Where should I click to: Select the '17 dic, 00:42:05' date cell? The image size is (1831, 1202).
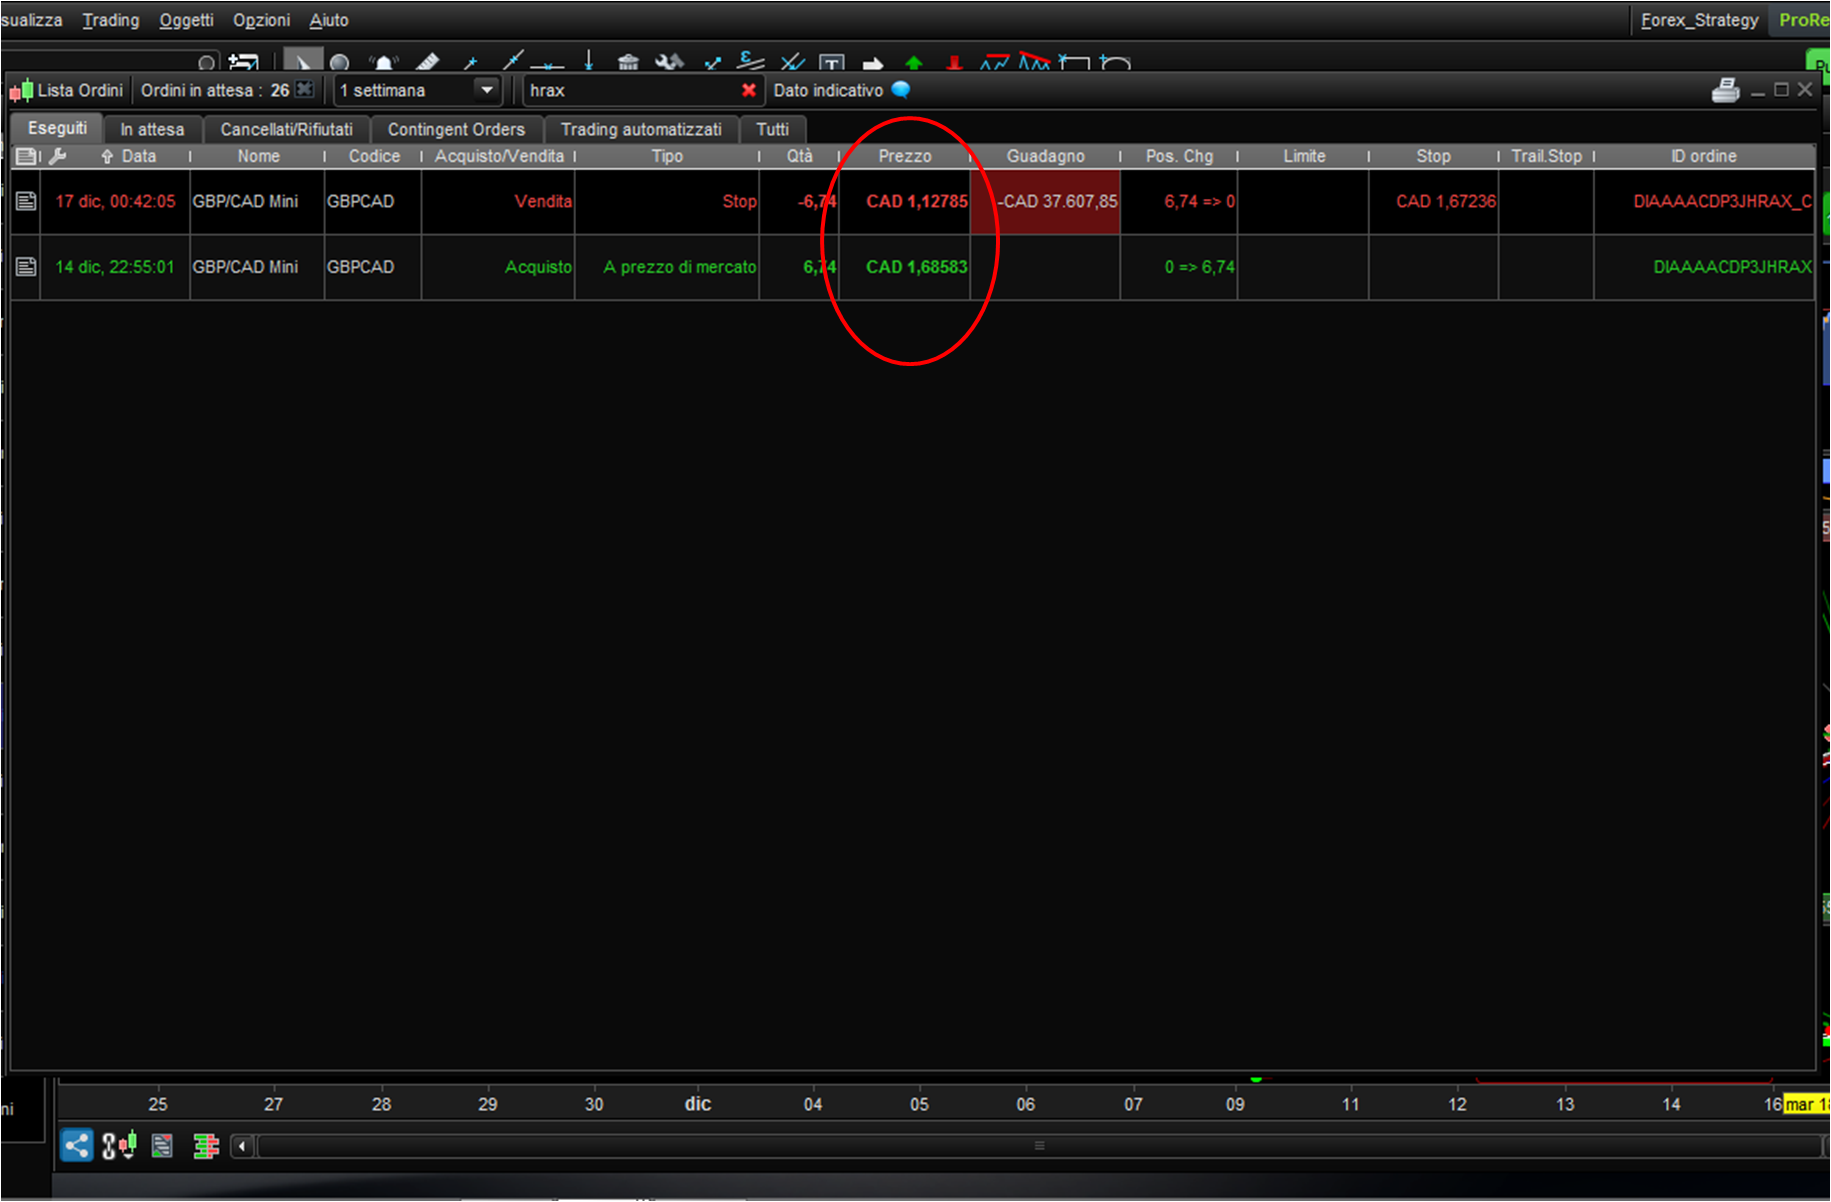coord(115,201)
